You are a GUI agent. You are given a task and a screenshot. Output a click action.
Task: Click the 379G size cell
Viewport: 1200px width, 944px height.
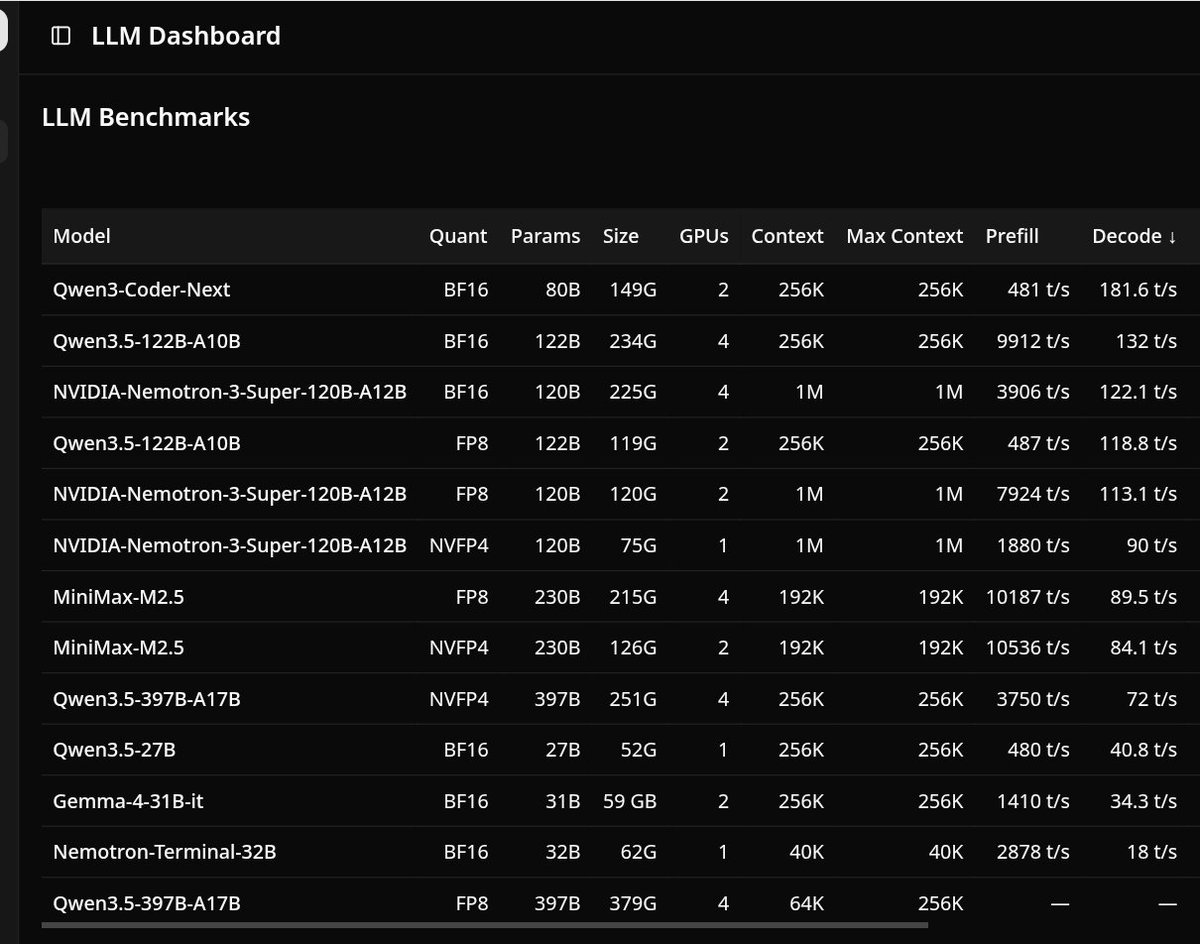[x=633, y=903]
